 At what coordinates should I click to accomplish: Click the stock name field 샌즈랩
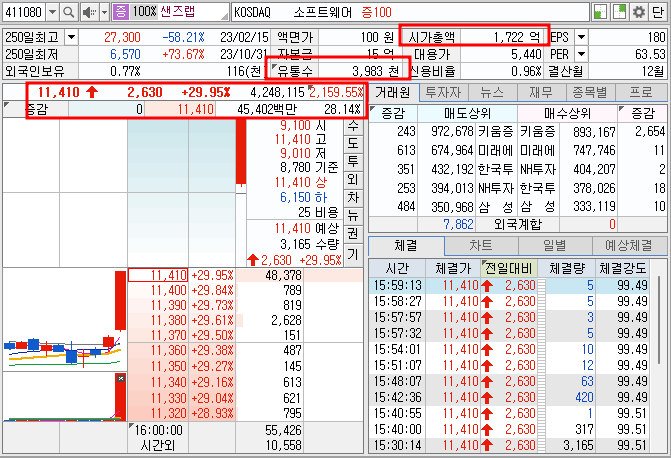click(x=192, y=12)
